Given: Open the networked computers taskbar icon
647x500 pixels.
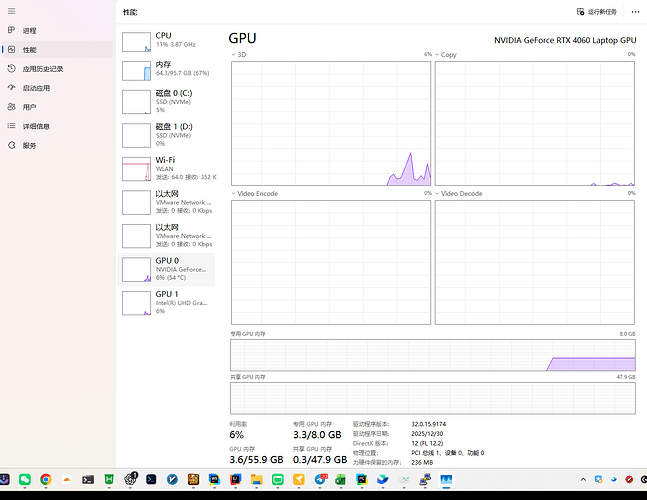Looking at the screenshot, I should click(x=425, y=479).
